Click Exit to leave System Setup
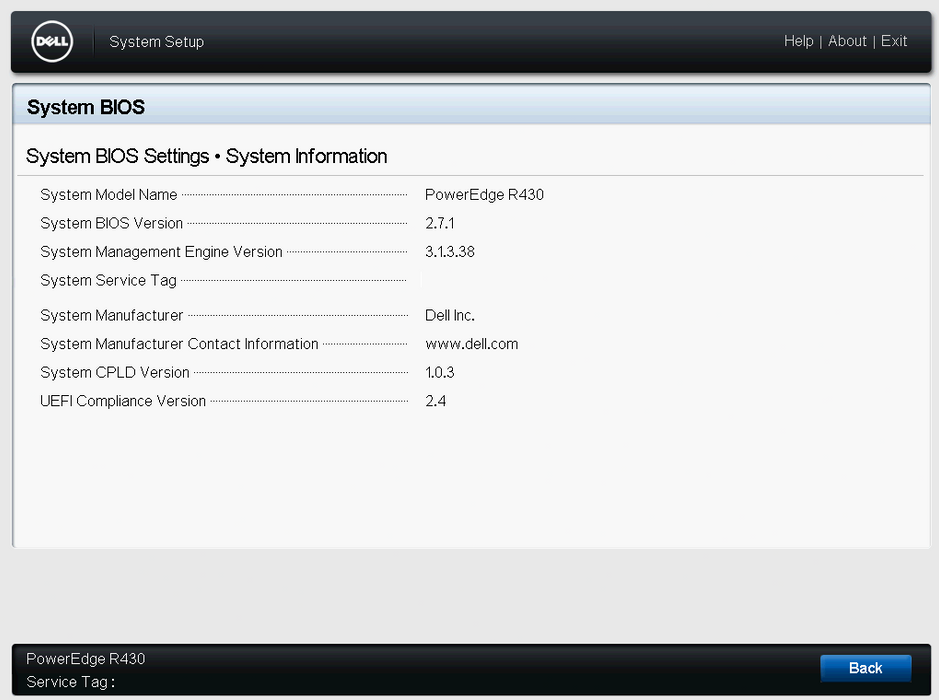Image resolution: width=939 pixels, height=700 pixels. 893,41
